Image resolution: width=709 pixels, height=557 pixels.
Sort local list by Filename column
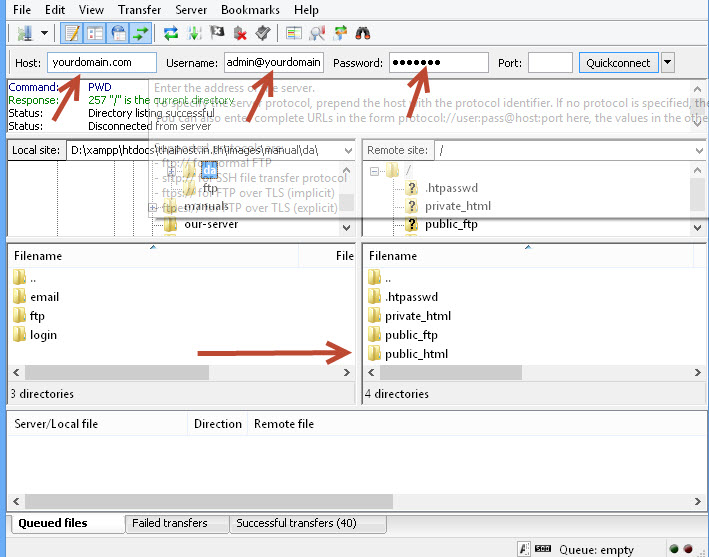coord(153,256)
